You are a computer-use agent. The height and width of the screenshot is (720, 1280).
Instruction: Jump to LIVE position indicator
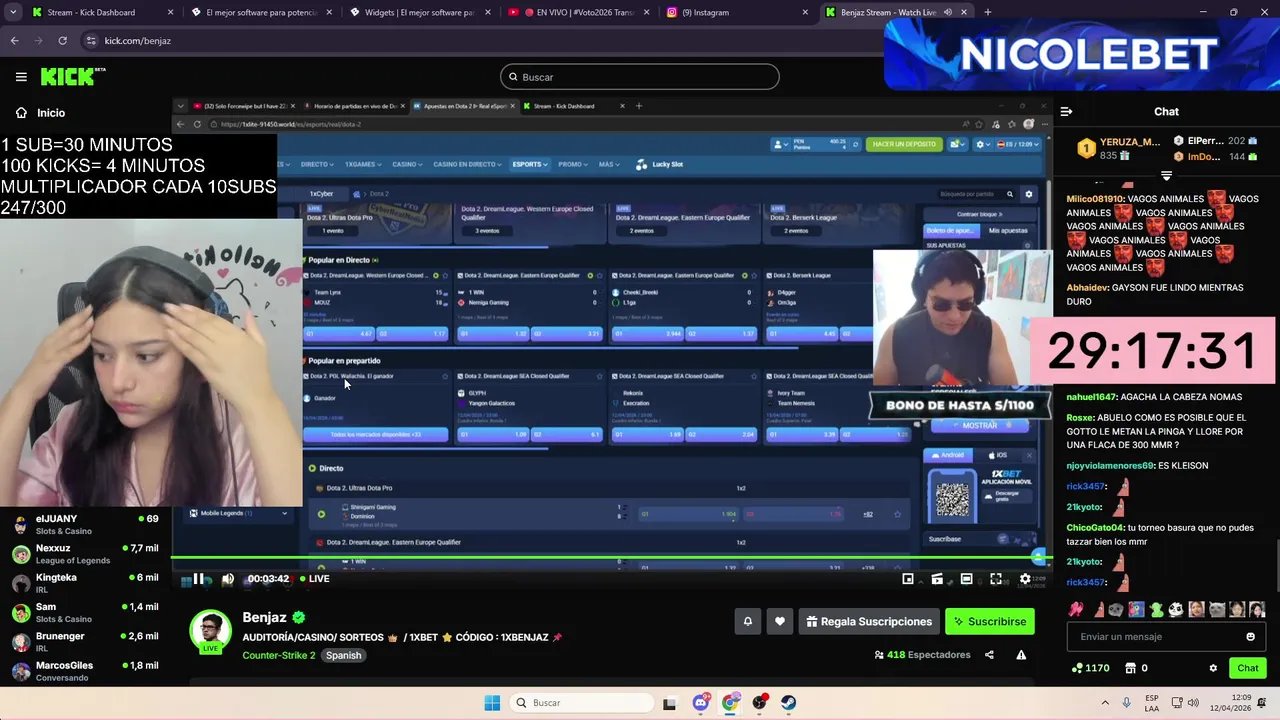tap(313, 579)
